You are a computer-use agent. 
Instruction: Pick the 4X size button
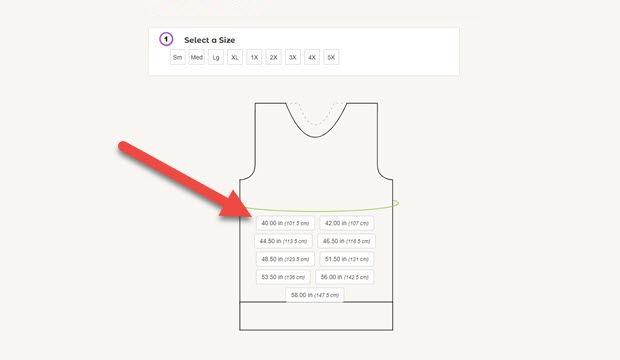point(312,57)
